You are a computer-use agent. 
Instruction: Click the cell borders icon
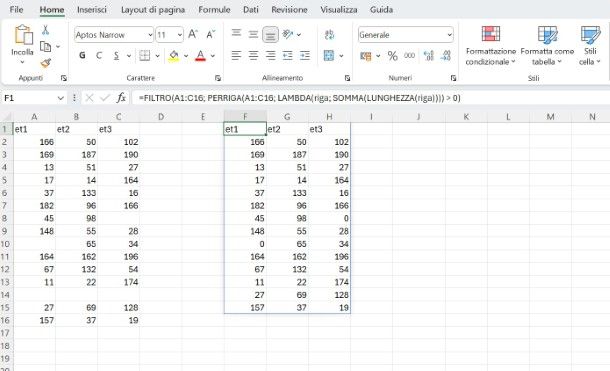click(x=144, y=56)
